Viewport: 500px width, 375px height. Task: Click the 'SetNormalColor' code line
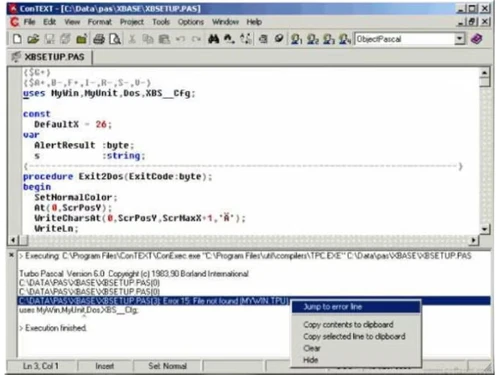coord(76,197)
